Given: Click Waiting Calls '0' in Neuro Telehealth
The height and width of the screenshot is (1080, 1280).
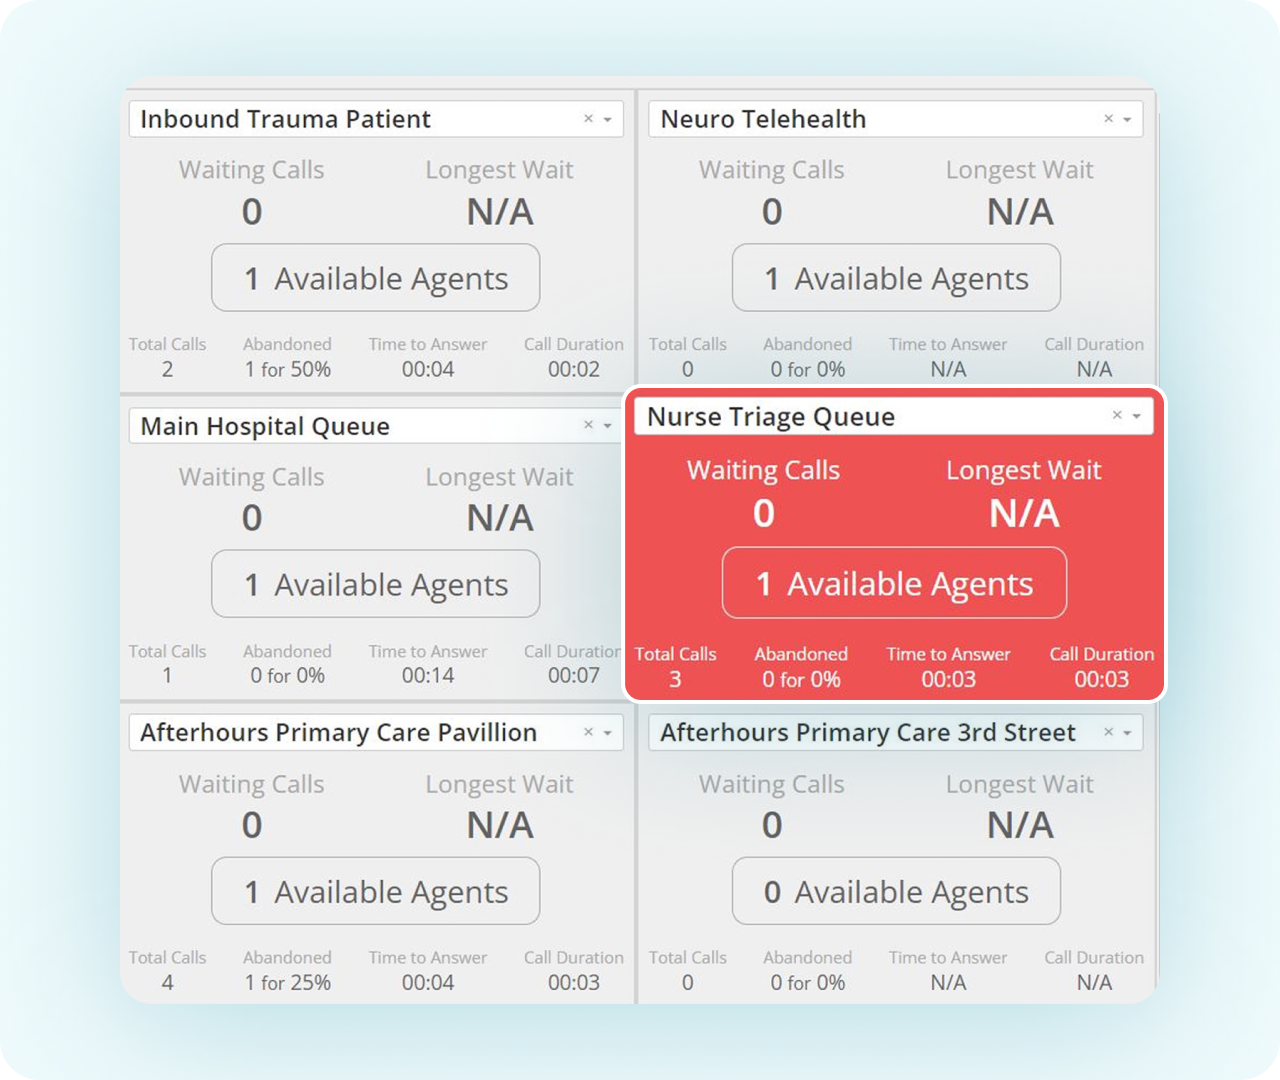Looking at the screenshot, I should click(x=772, y=212).
